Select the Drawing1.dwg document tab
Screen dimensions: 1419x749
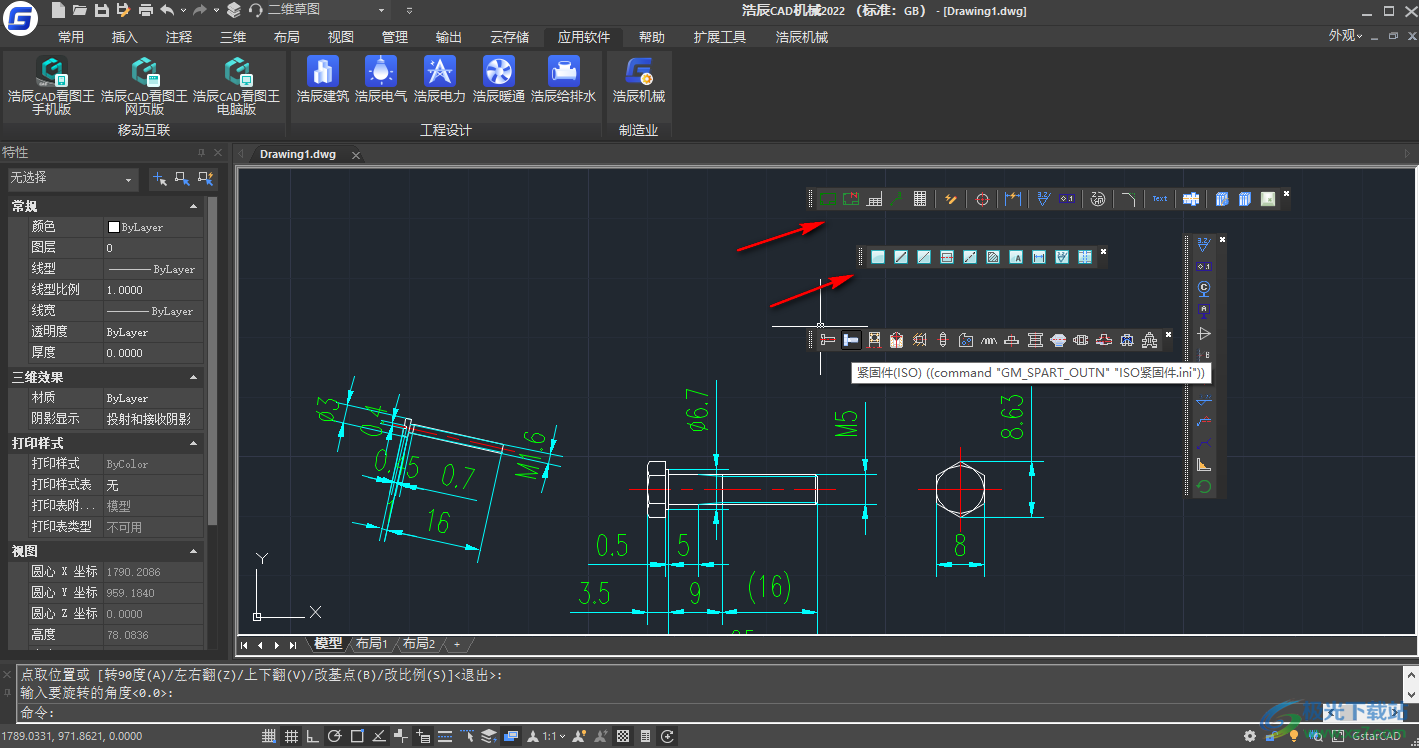tap(298, 155)
